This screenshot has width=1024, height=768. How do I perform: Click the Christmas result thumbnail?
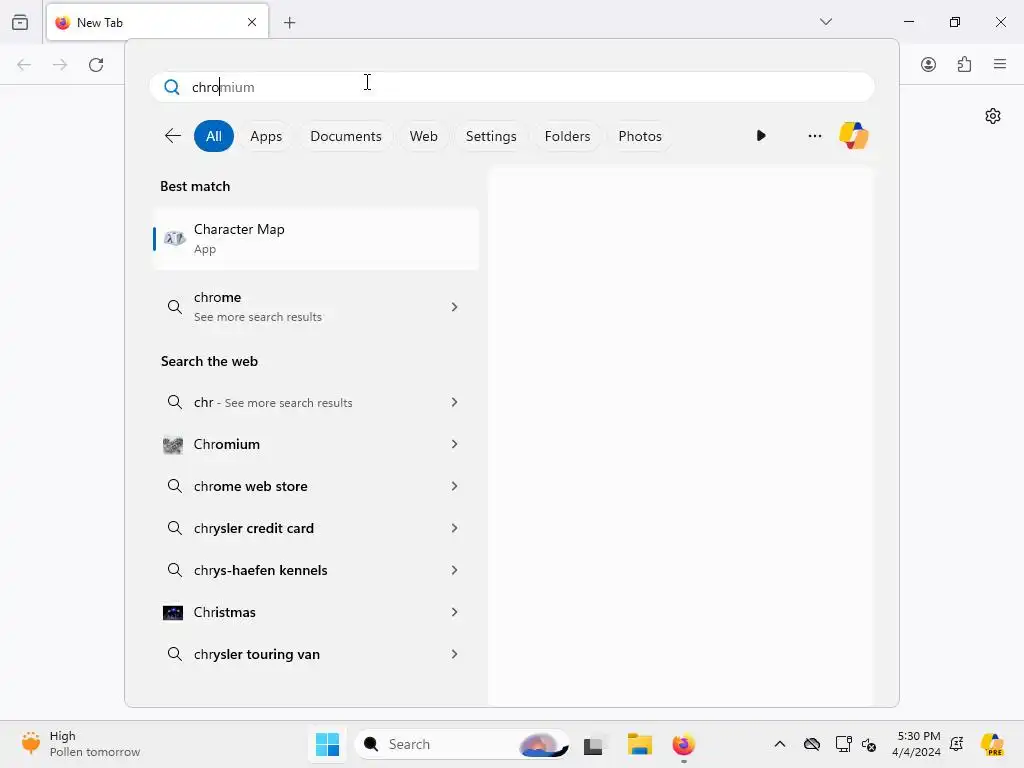[x=172, y=613]
